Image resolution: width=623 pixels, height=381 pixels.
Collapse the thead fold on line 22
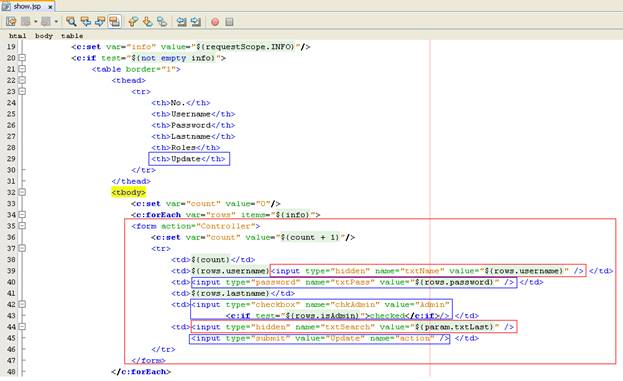[x=22, y=80]
